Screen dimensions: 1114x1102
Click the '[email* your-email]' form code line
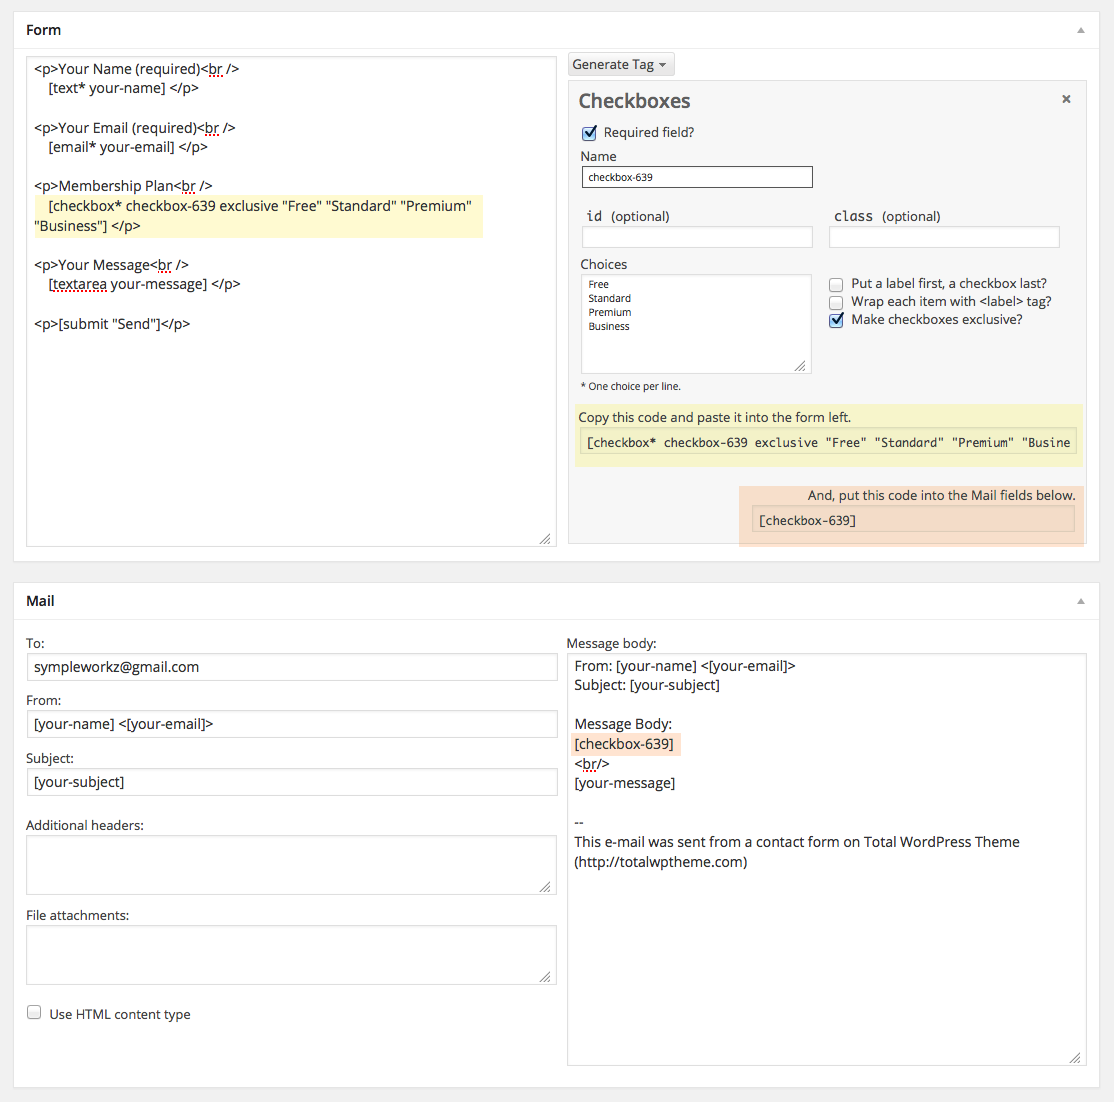pos(128,147)
